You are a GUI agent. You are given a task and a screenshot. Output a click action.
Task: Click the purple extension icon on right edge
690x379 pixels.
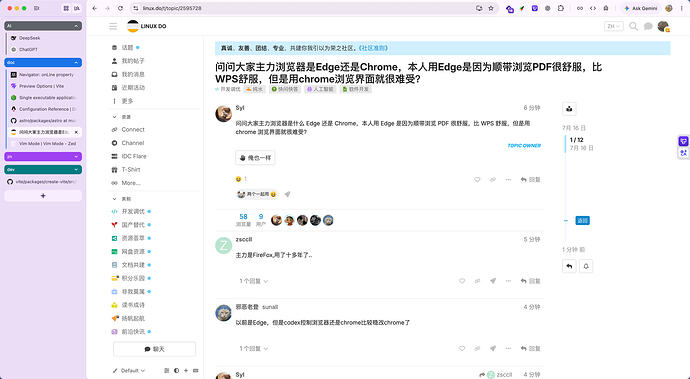click(683, 141)
